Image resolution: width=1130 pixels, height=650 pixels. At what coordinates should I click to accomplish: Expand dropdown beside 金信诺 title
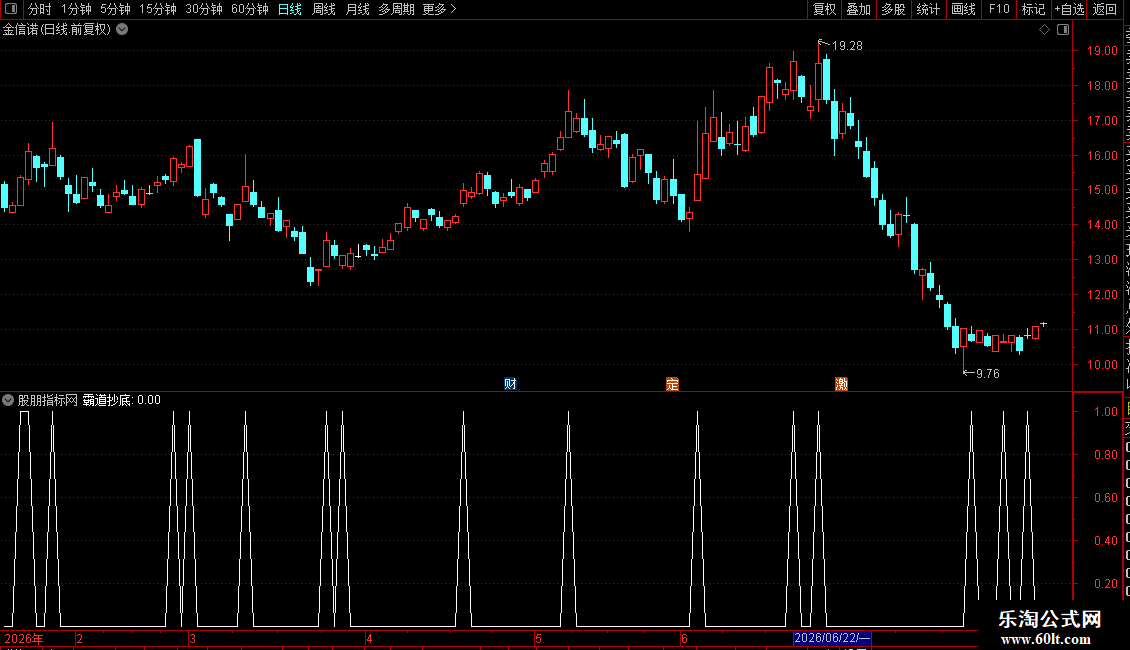click(123, 30)
